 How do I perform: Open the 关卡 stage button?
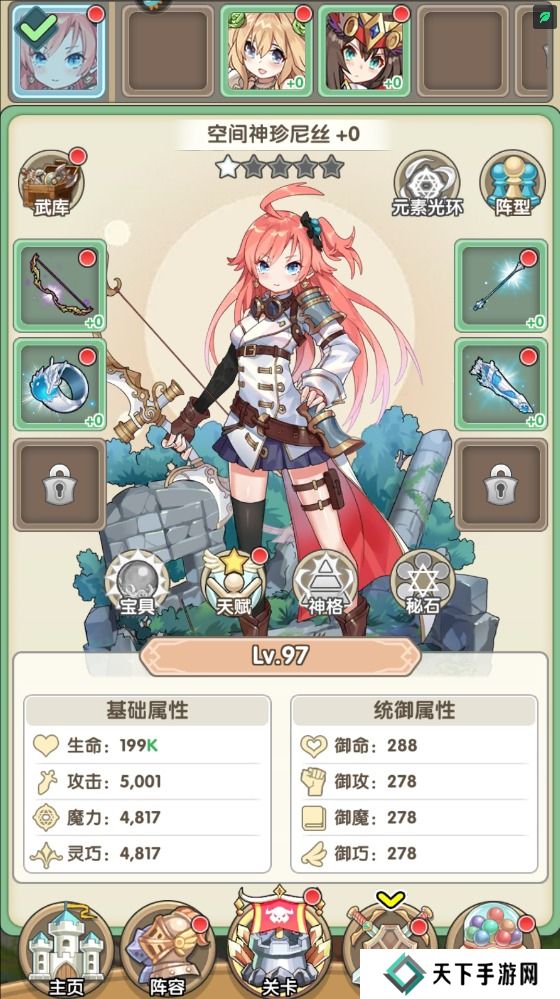(x=278, y=943)
